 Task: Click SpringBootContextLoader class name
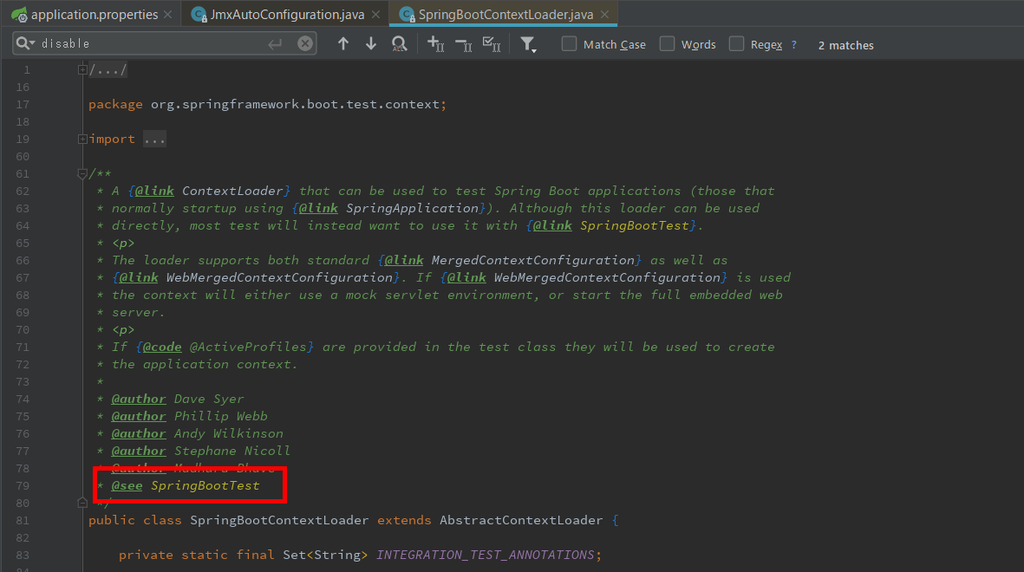tap(280, 520)
